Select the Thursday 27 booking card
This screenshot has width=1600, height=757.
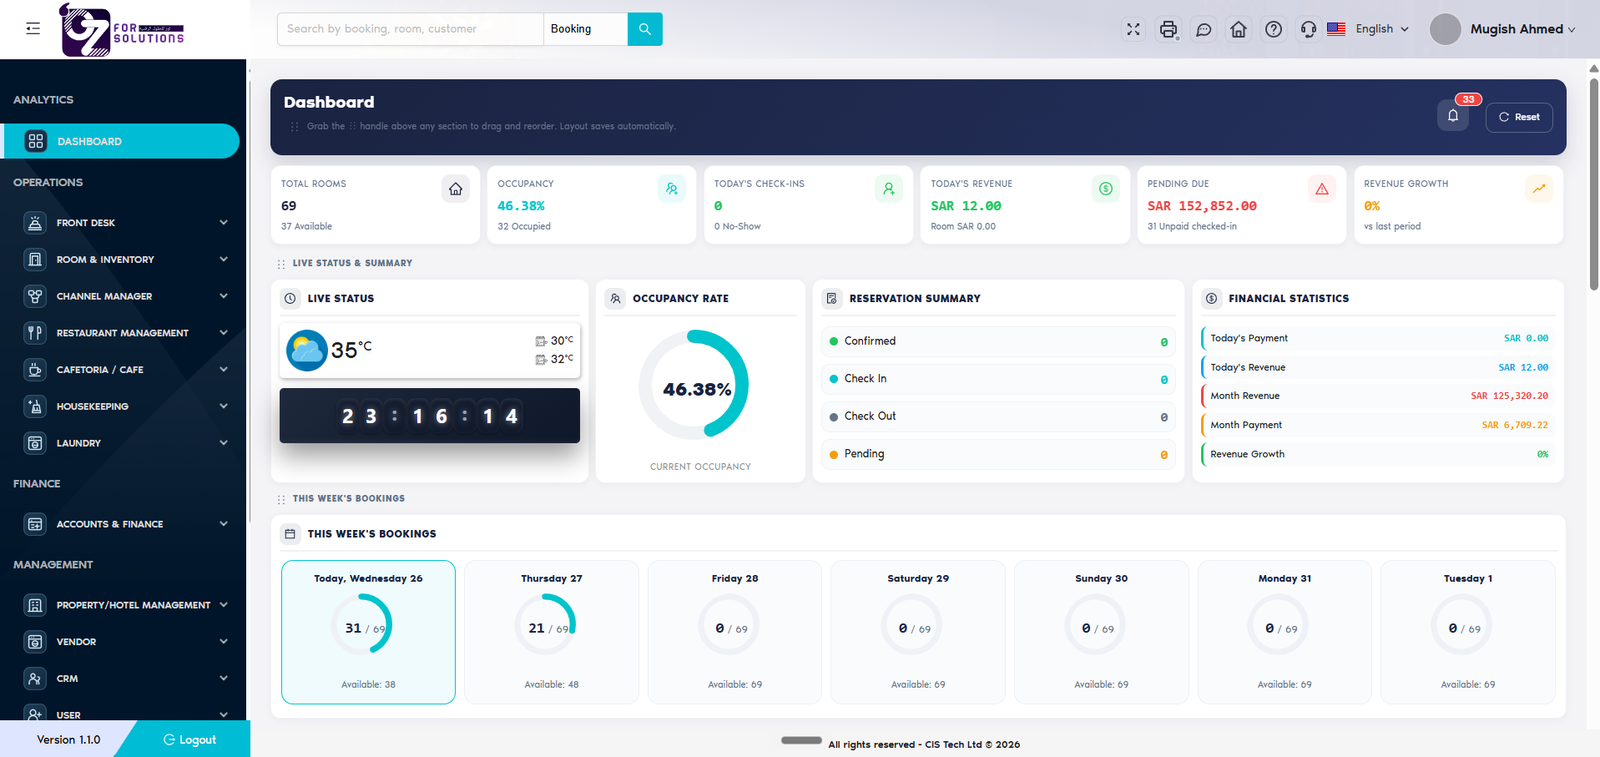(x=552, y=632)
